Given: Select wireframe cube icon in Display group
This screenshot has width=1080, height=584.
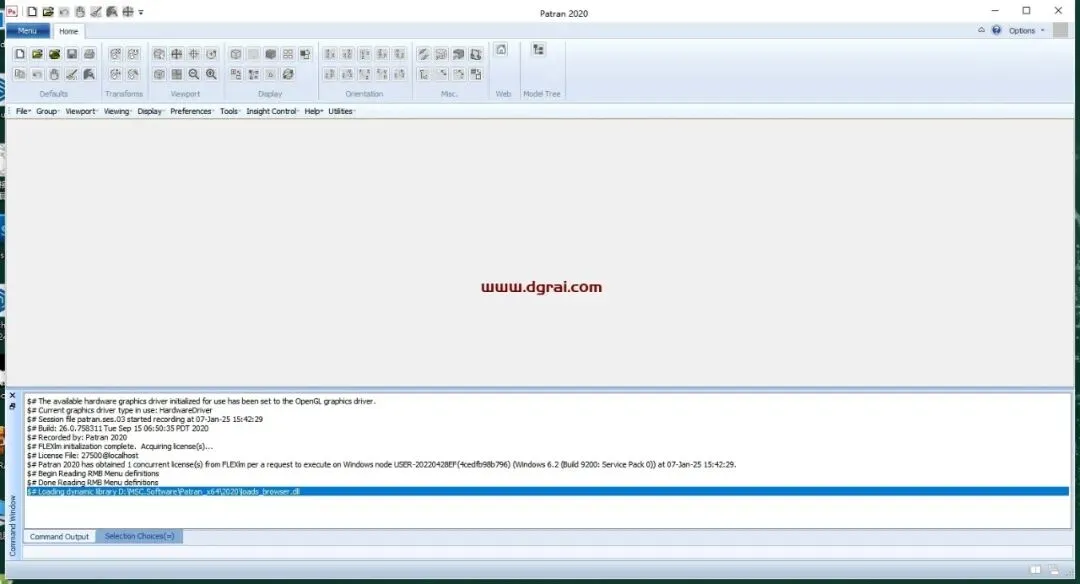Looking at the screenshot, I should (236, 54).
